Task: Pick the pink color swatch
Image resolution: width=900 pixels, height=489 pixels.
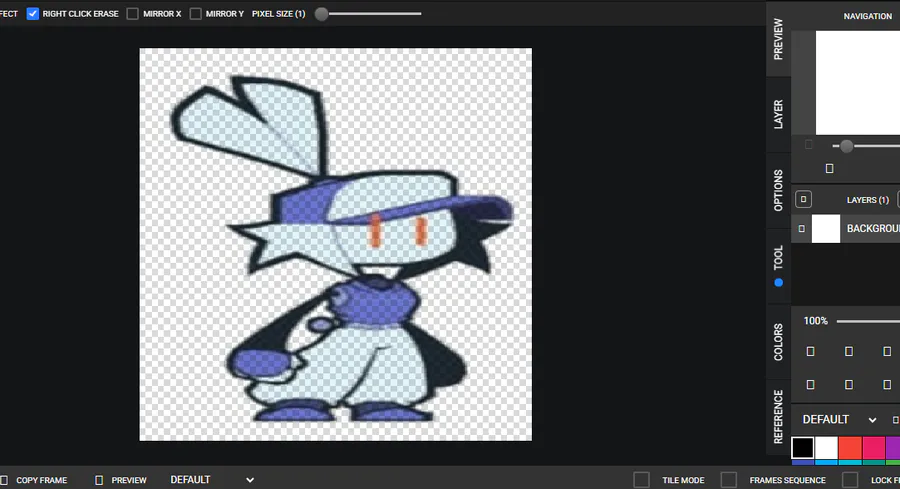Action: (x=873, y=448)
